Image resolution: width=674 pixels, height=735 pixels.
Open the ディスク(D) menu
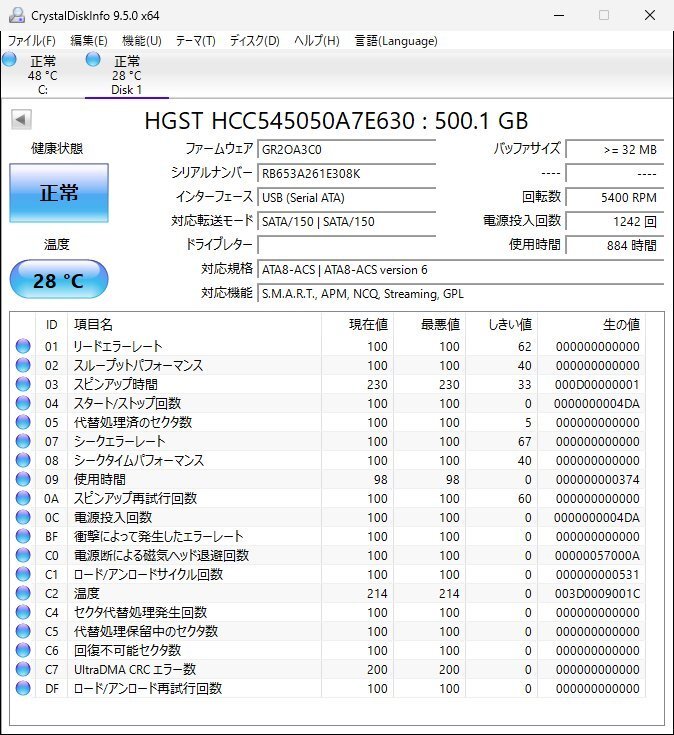255,41
